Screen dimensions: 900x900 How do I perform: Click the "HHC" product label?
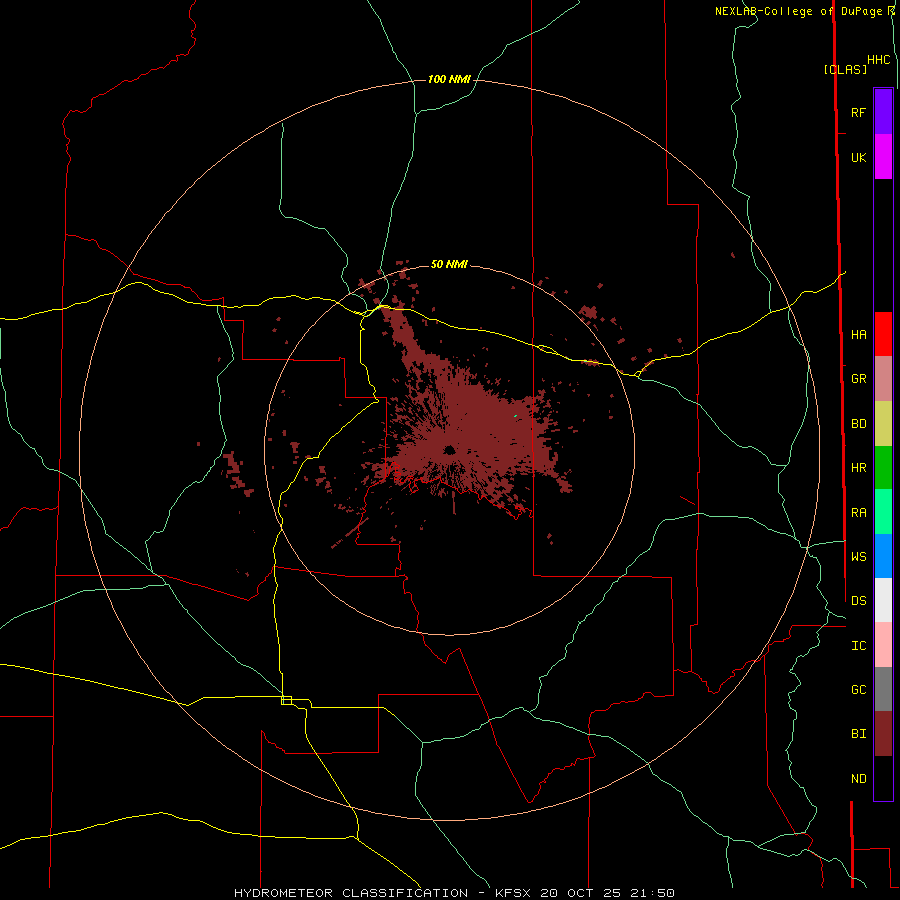tap(879, 60)
